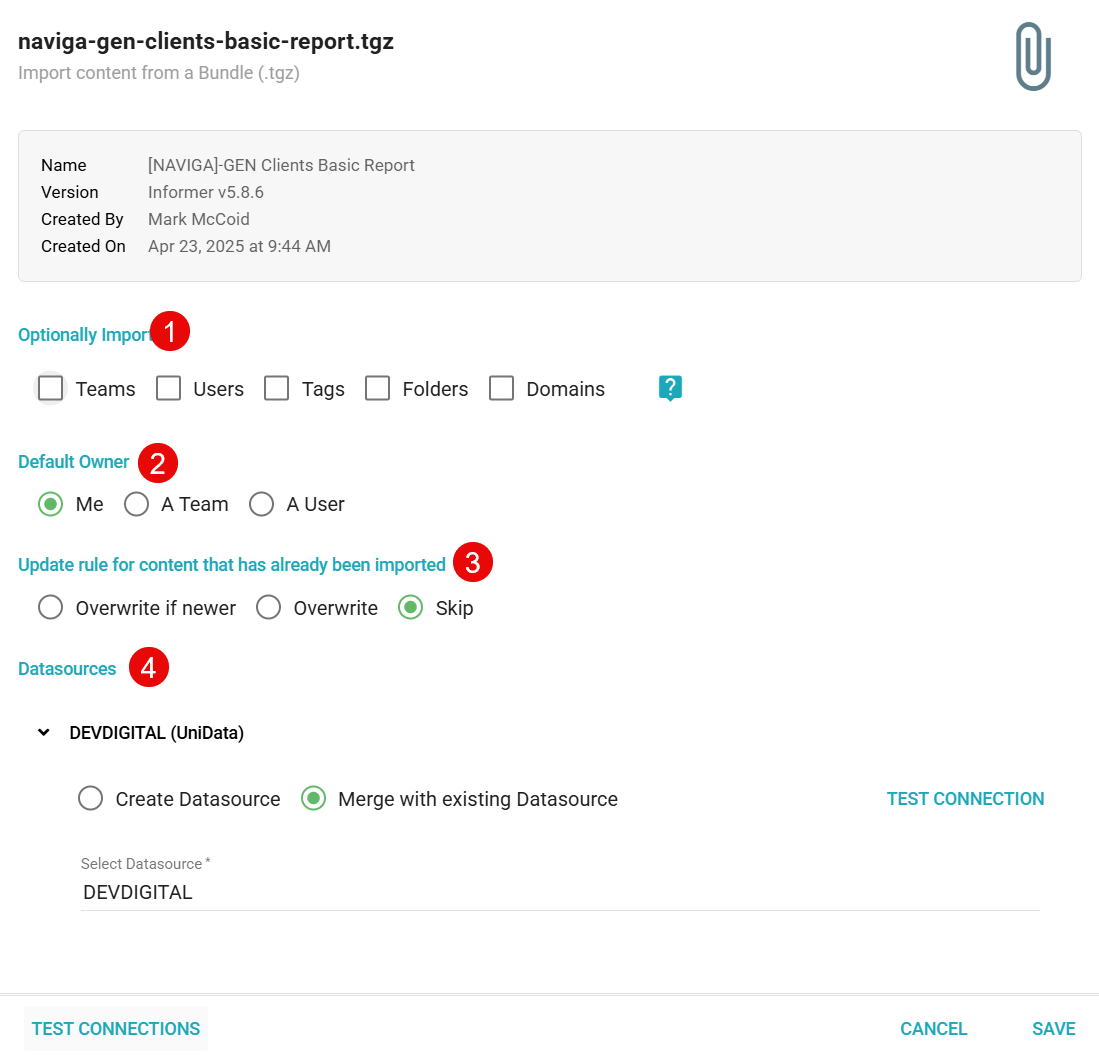The width and height of the screenshot is (1099, 1060).
Task: Tick the Users checkbox
Action: tap(168, 388)
